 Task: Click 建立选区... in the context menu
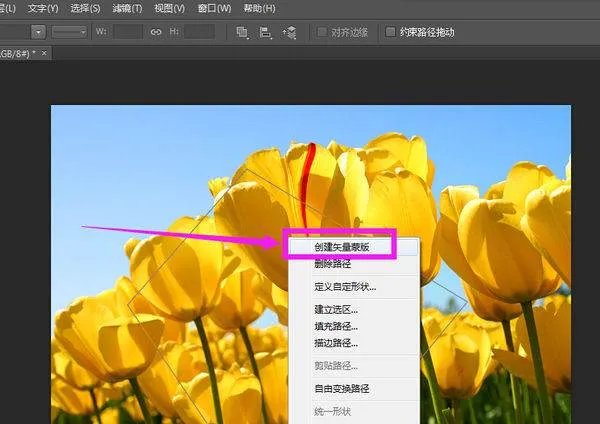click(x=335, y=310)
